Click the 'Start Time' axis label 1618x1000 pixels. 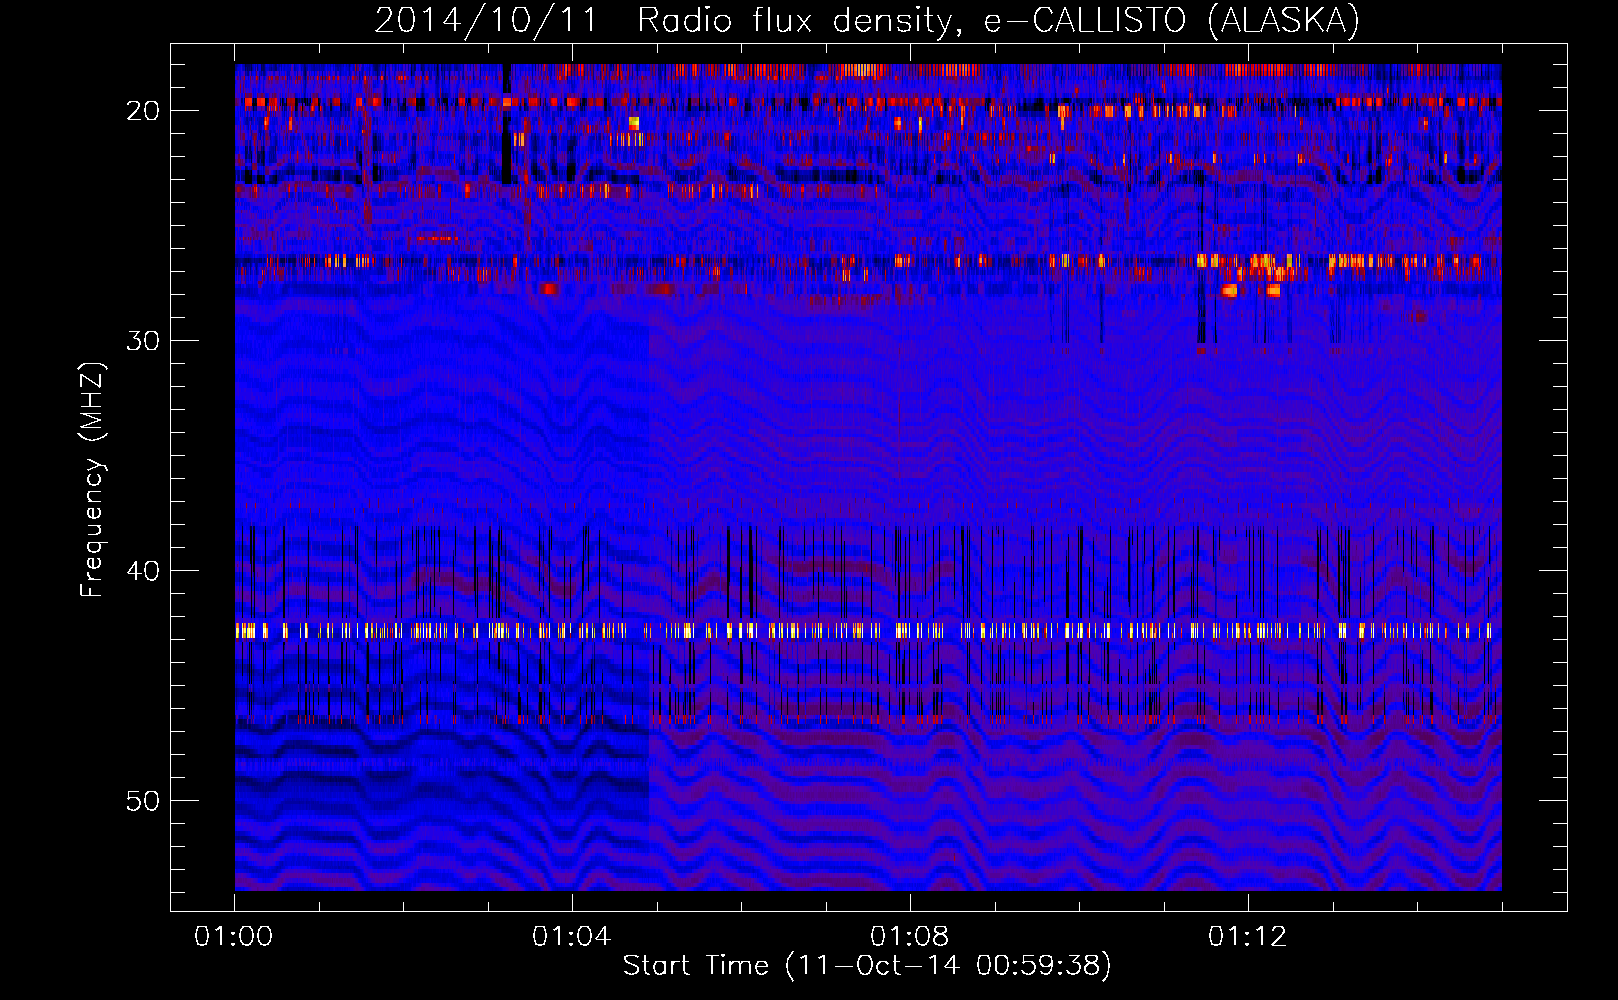[x=867, y=966]
